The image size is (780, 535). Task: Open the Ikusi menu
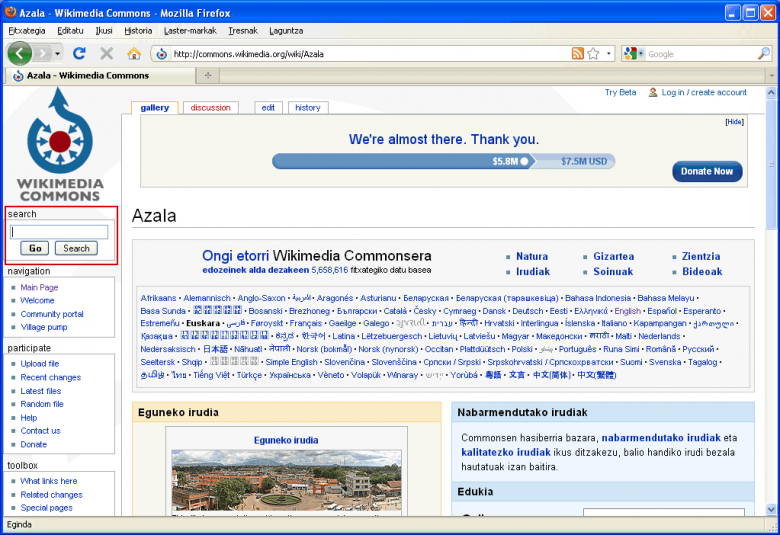tap(104, 31)
